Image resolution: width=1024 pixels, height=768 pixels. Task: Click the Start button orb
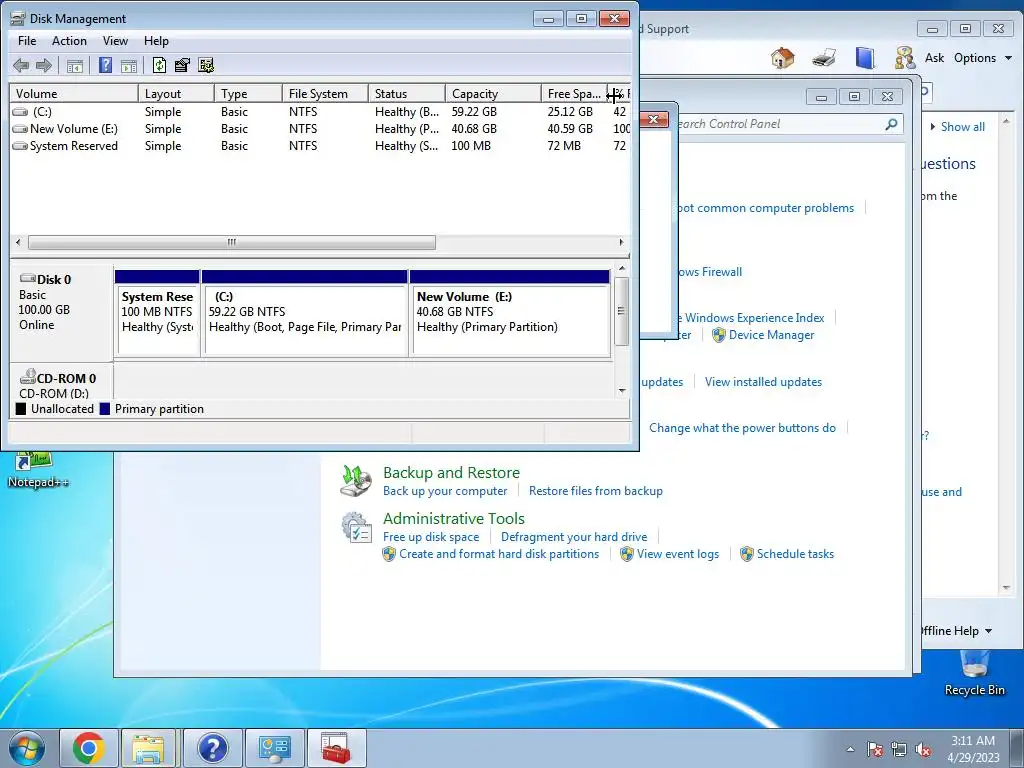pos(27,748)
